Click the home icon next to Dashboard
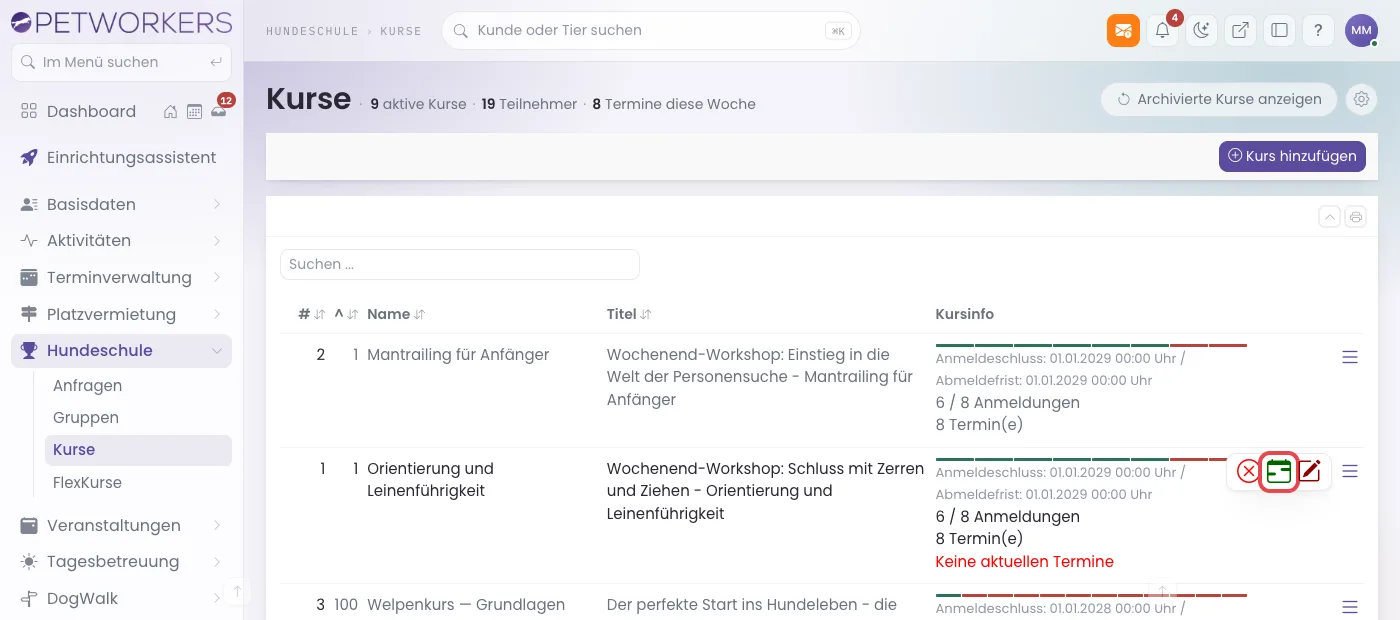 (x=171, y=111)
